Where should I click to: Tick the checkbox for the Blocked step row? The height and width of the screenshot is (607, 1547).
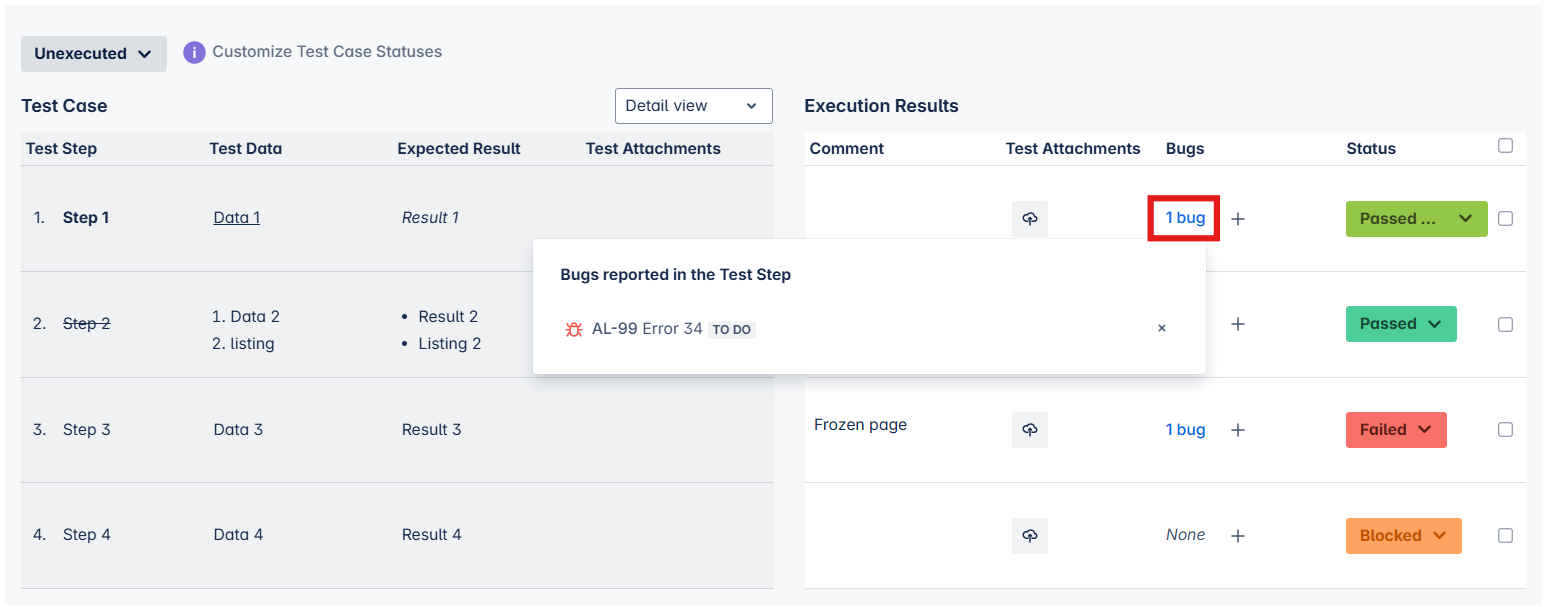coord(1506,536)
